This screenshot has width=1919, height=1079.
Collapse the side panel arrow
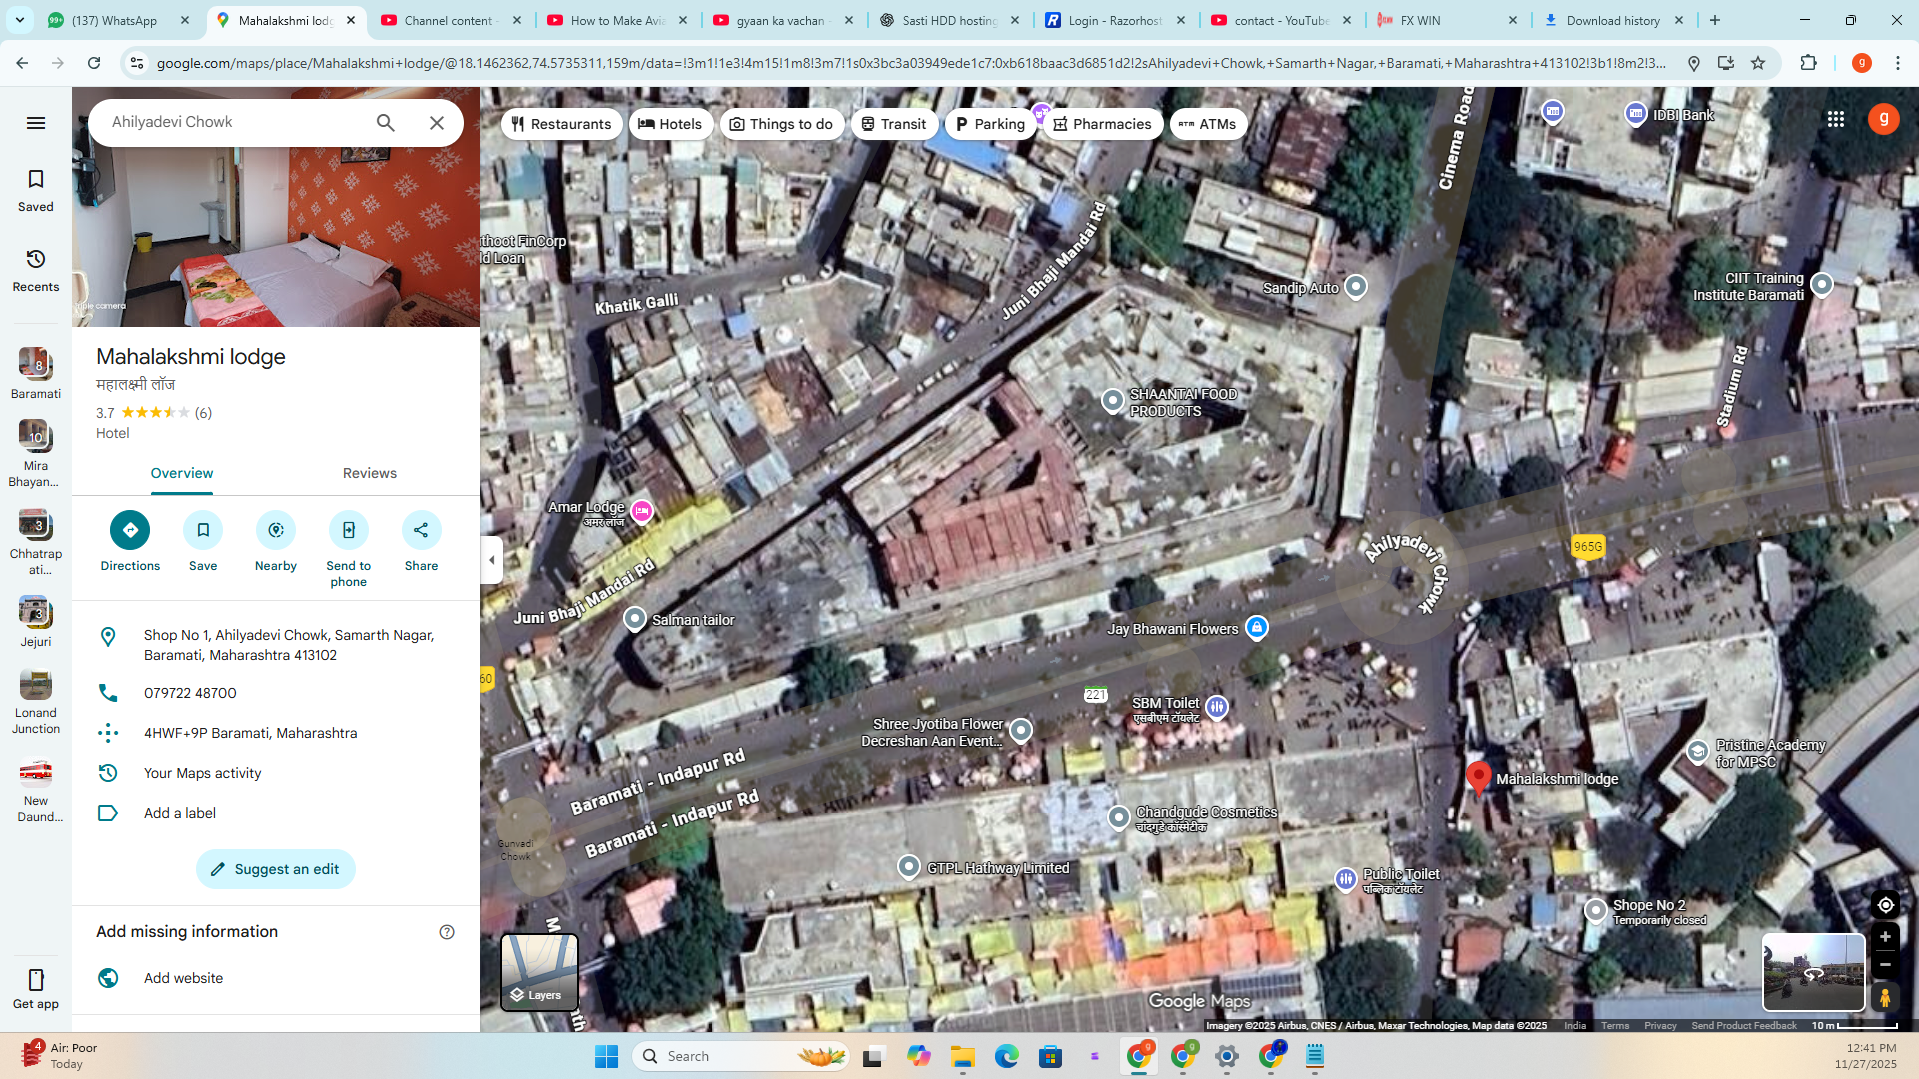coord(491,560)
